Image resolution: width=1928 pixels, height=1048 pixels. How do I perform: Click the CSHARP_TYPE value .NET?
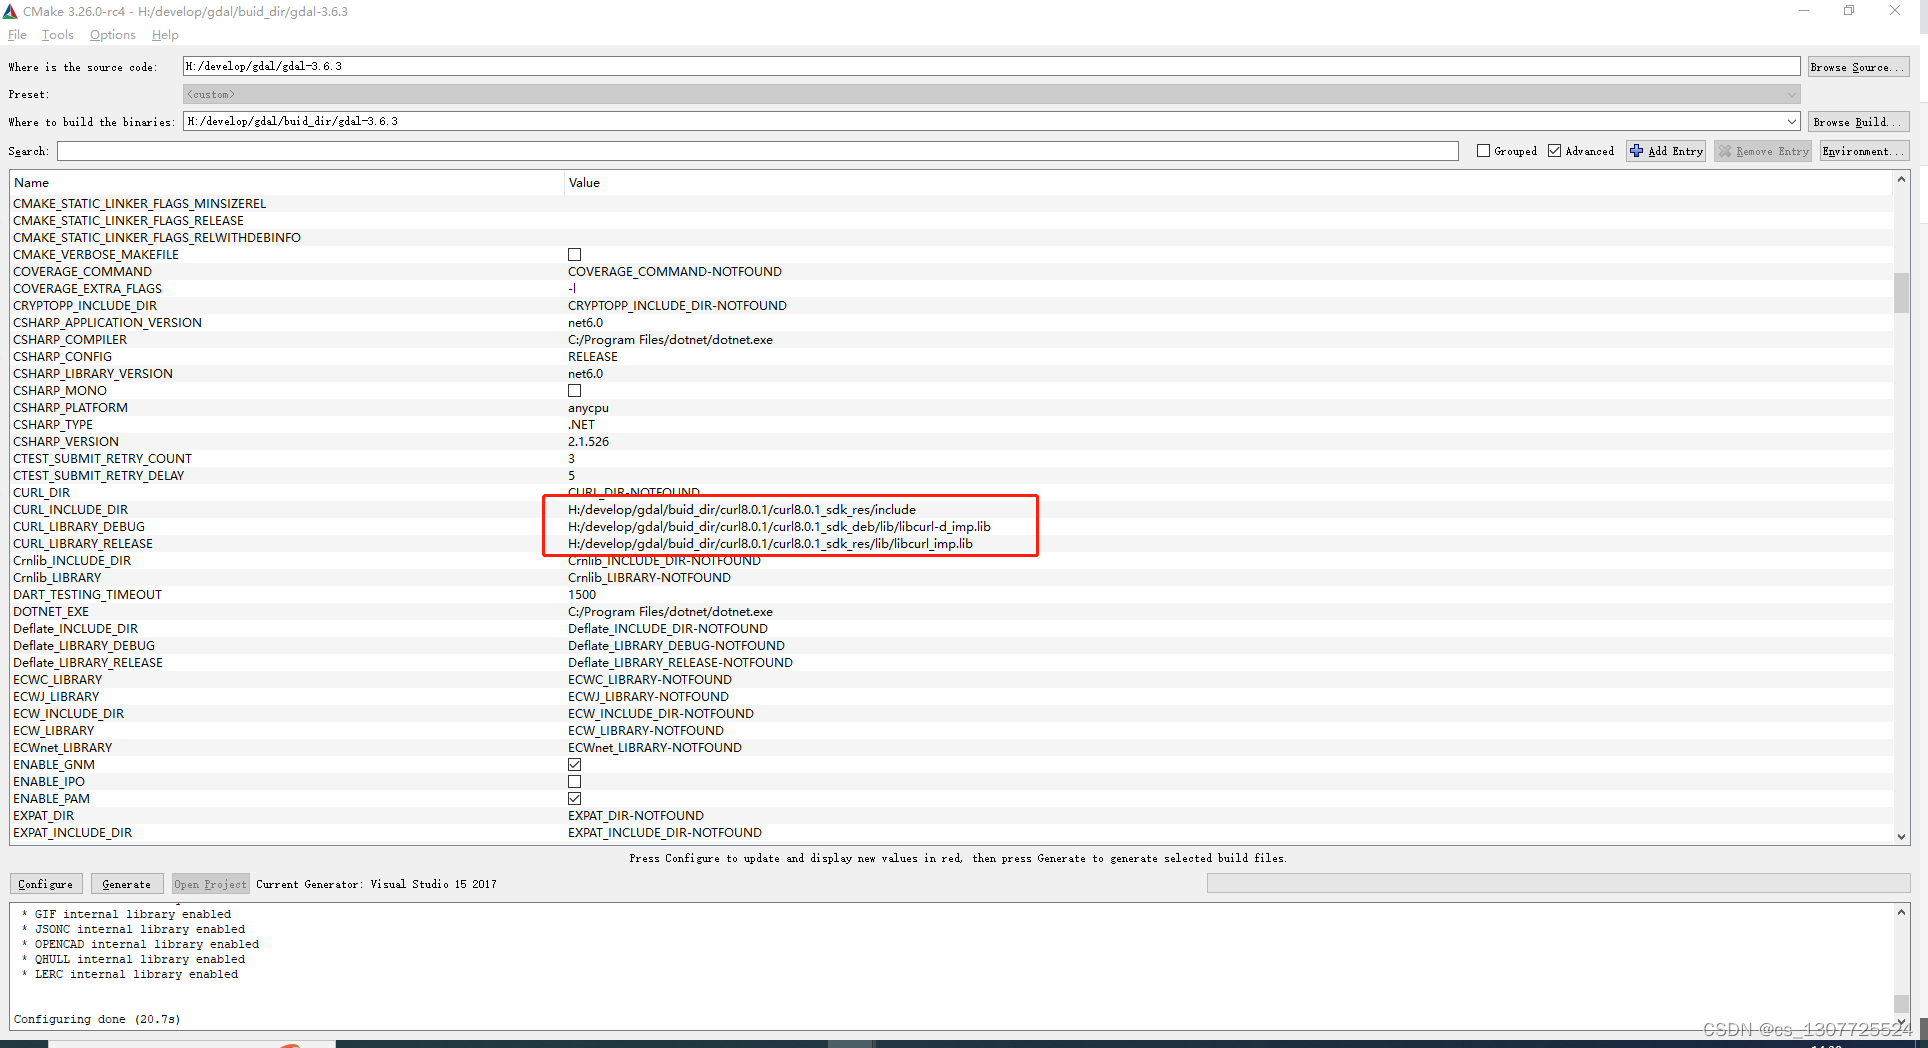pyautogui.click(x=581, y=425)
